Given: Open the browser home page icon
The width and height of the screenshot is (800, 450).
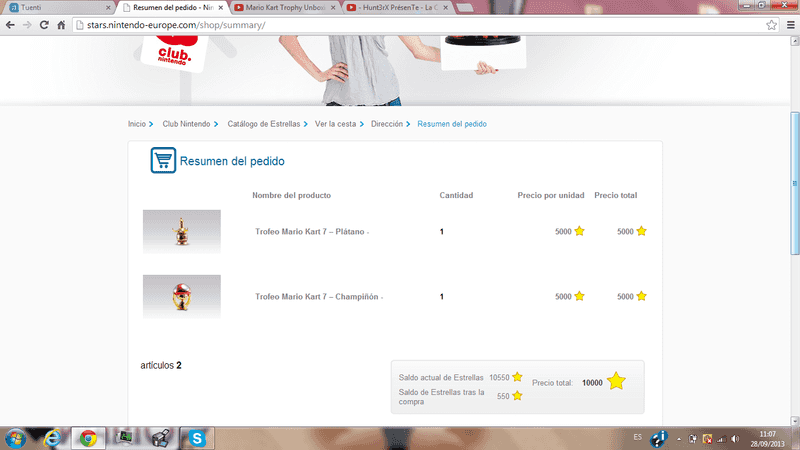Looking at the screenshot, I should click(61, 25).
